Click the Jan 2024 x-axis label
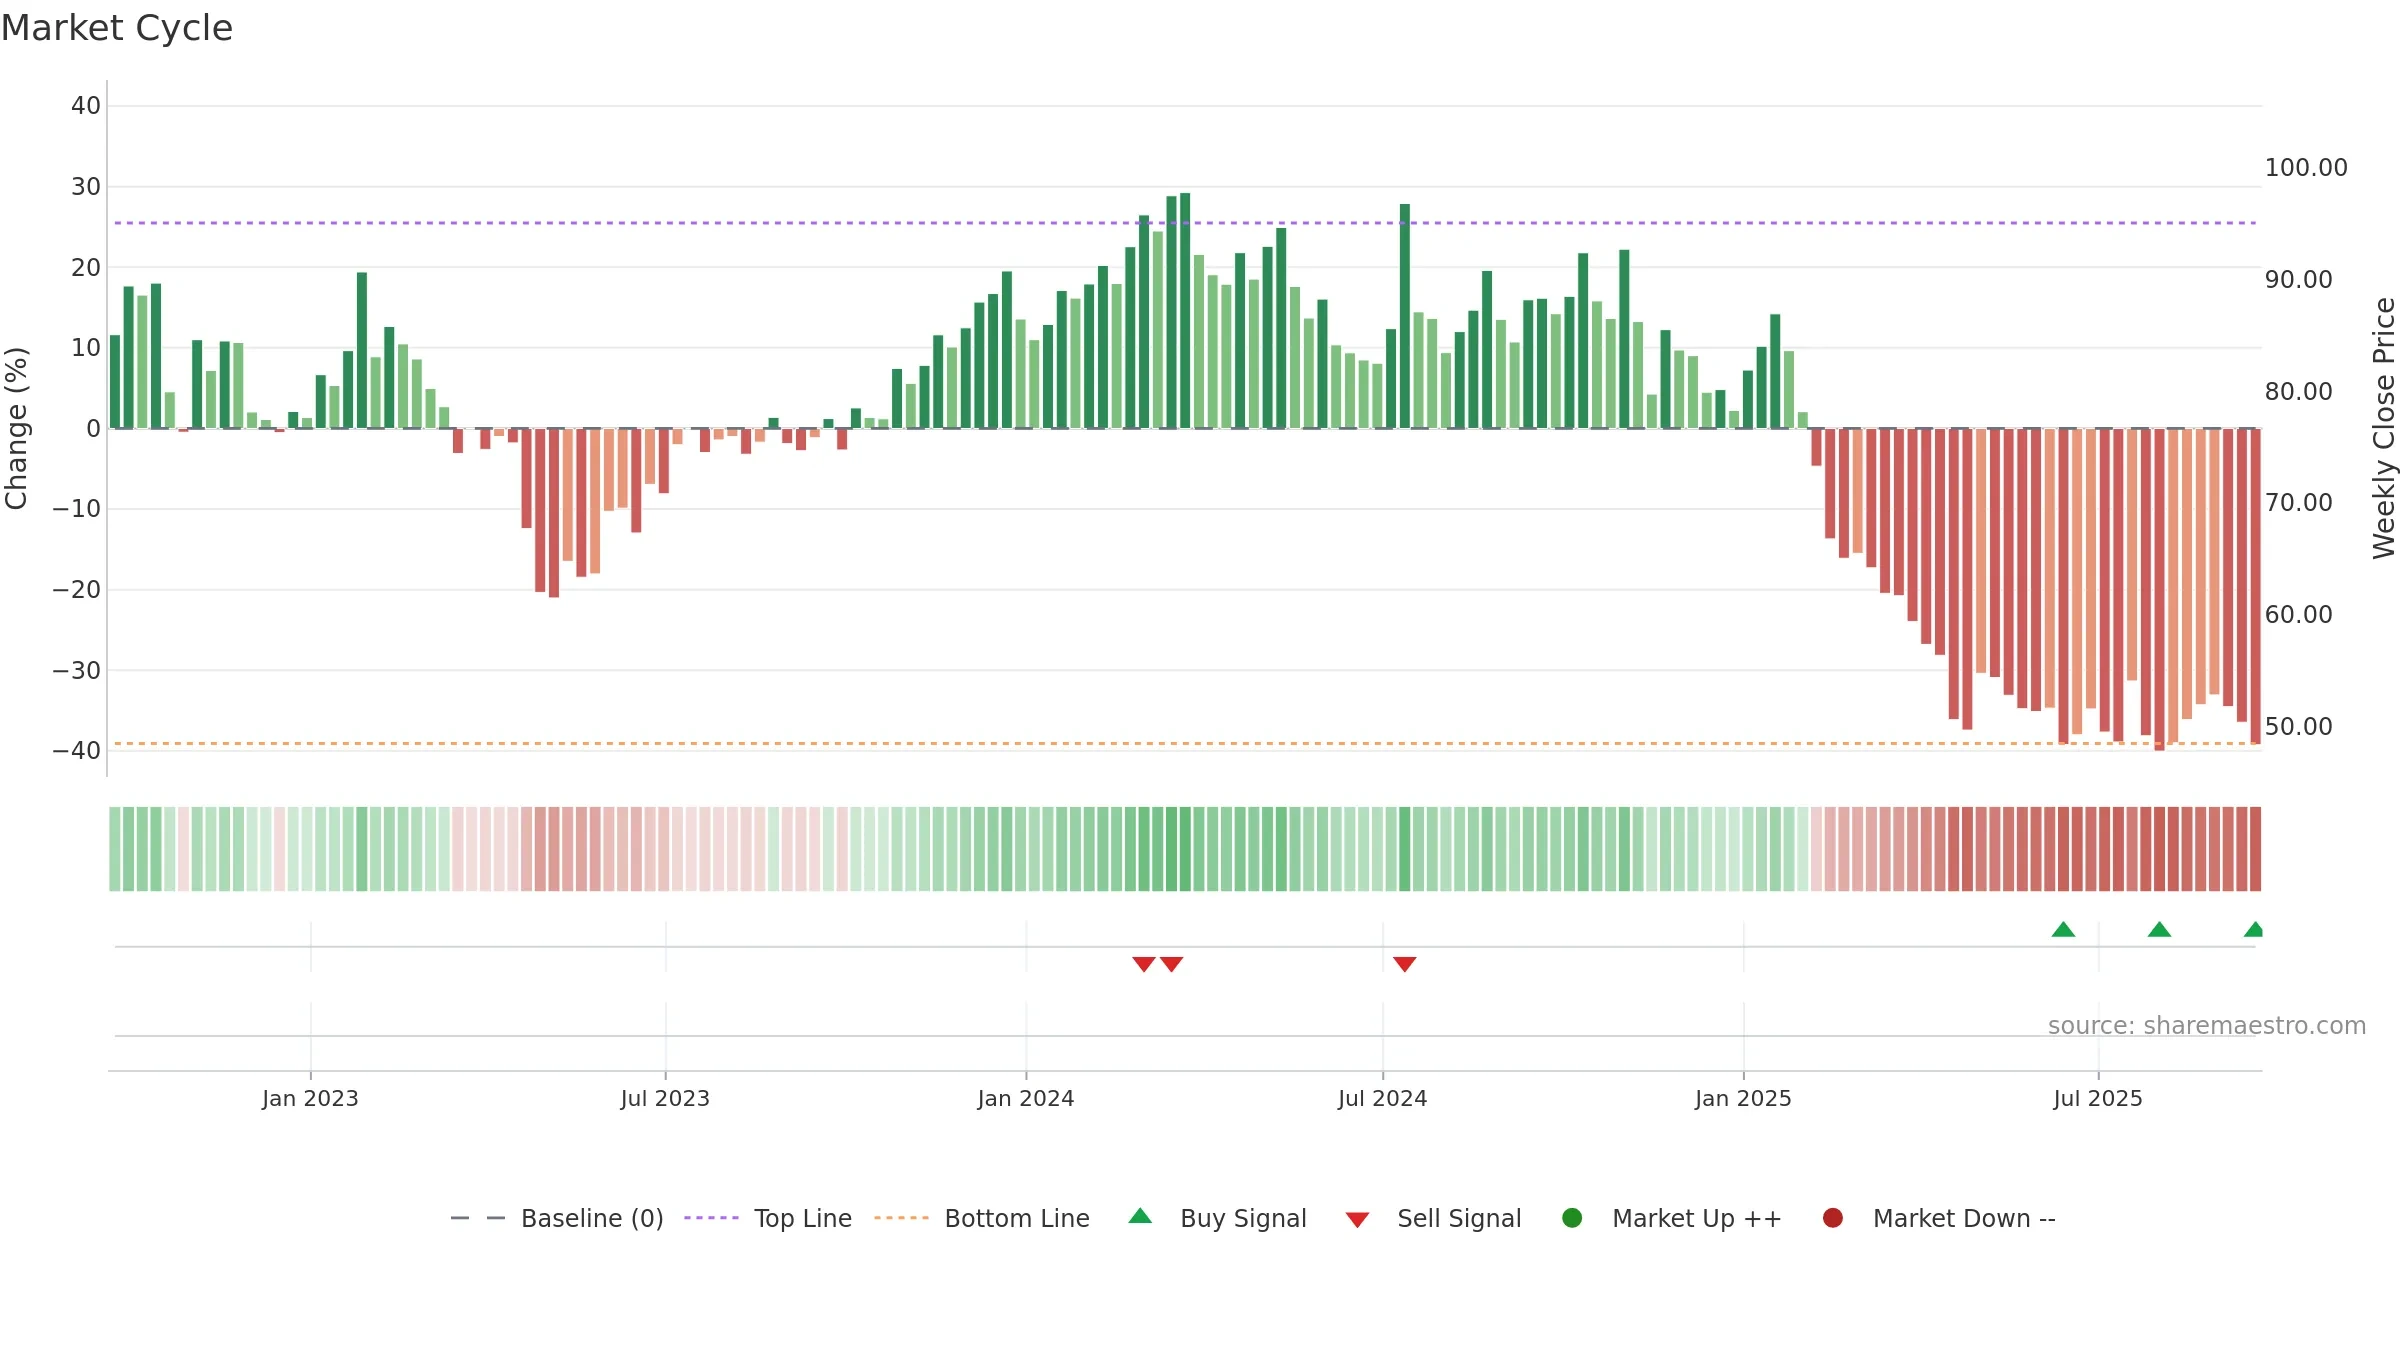This screenshot has height=1350, width=2400. tap(1026, 1099)
